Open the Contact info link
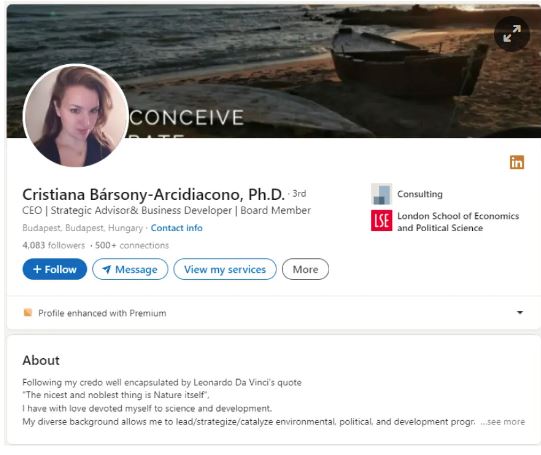541x455 pixels. click(176, 228)
